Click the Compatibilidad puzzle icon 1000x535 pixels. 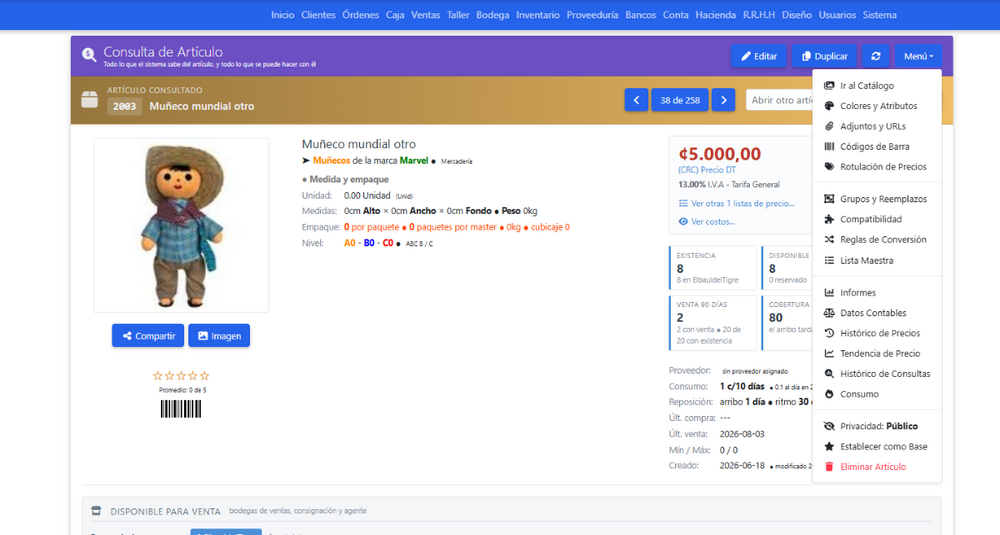tap(829, 219)
